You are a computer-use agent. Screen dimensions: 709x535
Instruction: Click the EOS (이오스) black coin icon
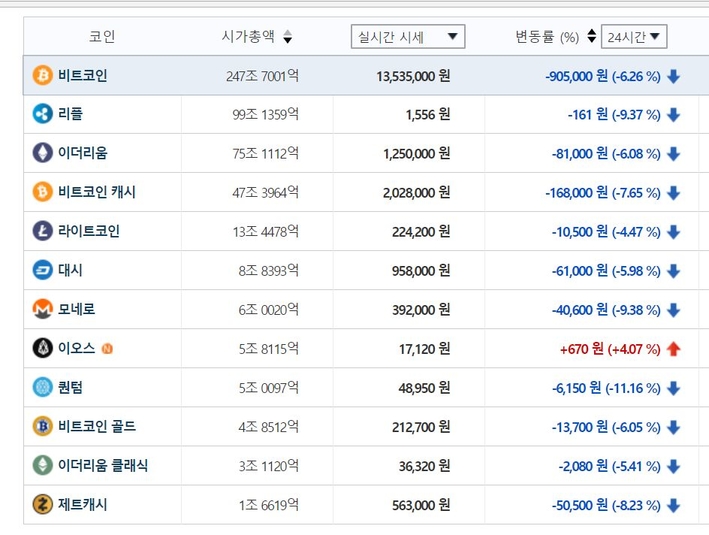43,348
